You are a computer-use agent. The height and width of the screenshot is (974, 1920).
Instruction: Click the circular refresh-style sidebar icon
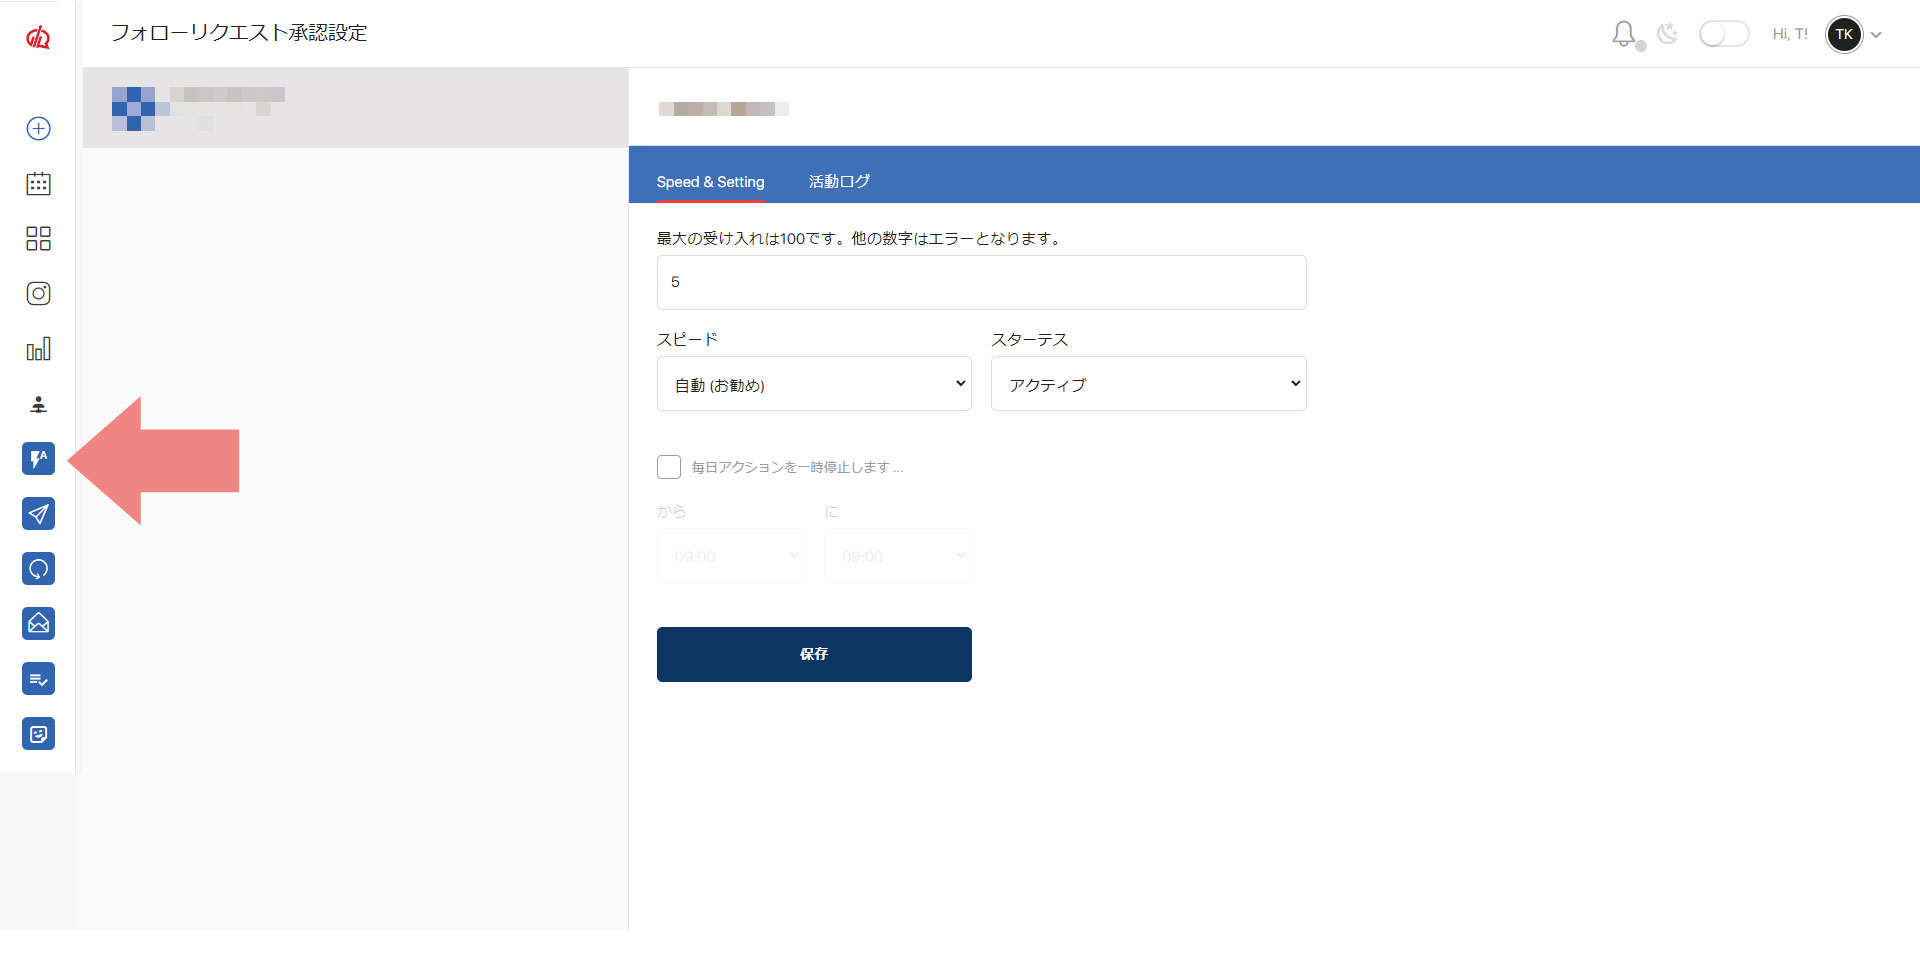(x=38, y=569)
